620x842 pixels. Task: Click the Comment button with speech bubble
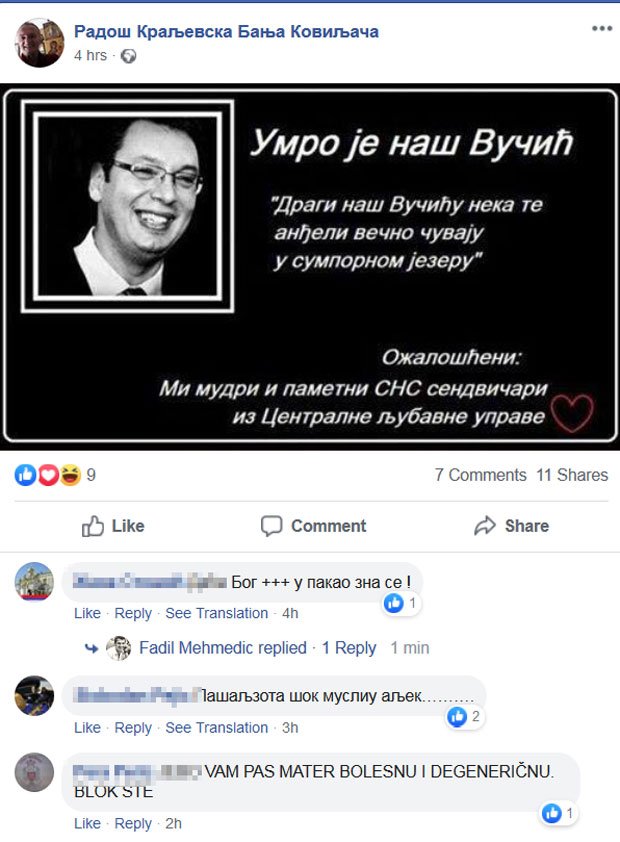pos(313,526)
